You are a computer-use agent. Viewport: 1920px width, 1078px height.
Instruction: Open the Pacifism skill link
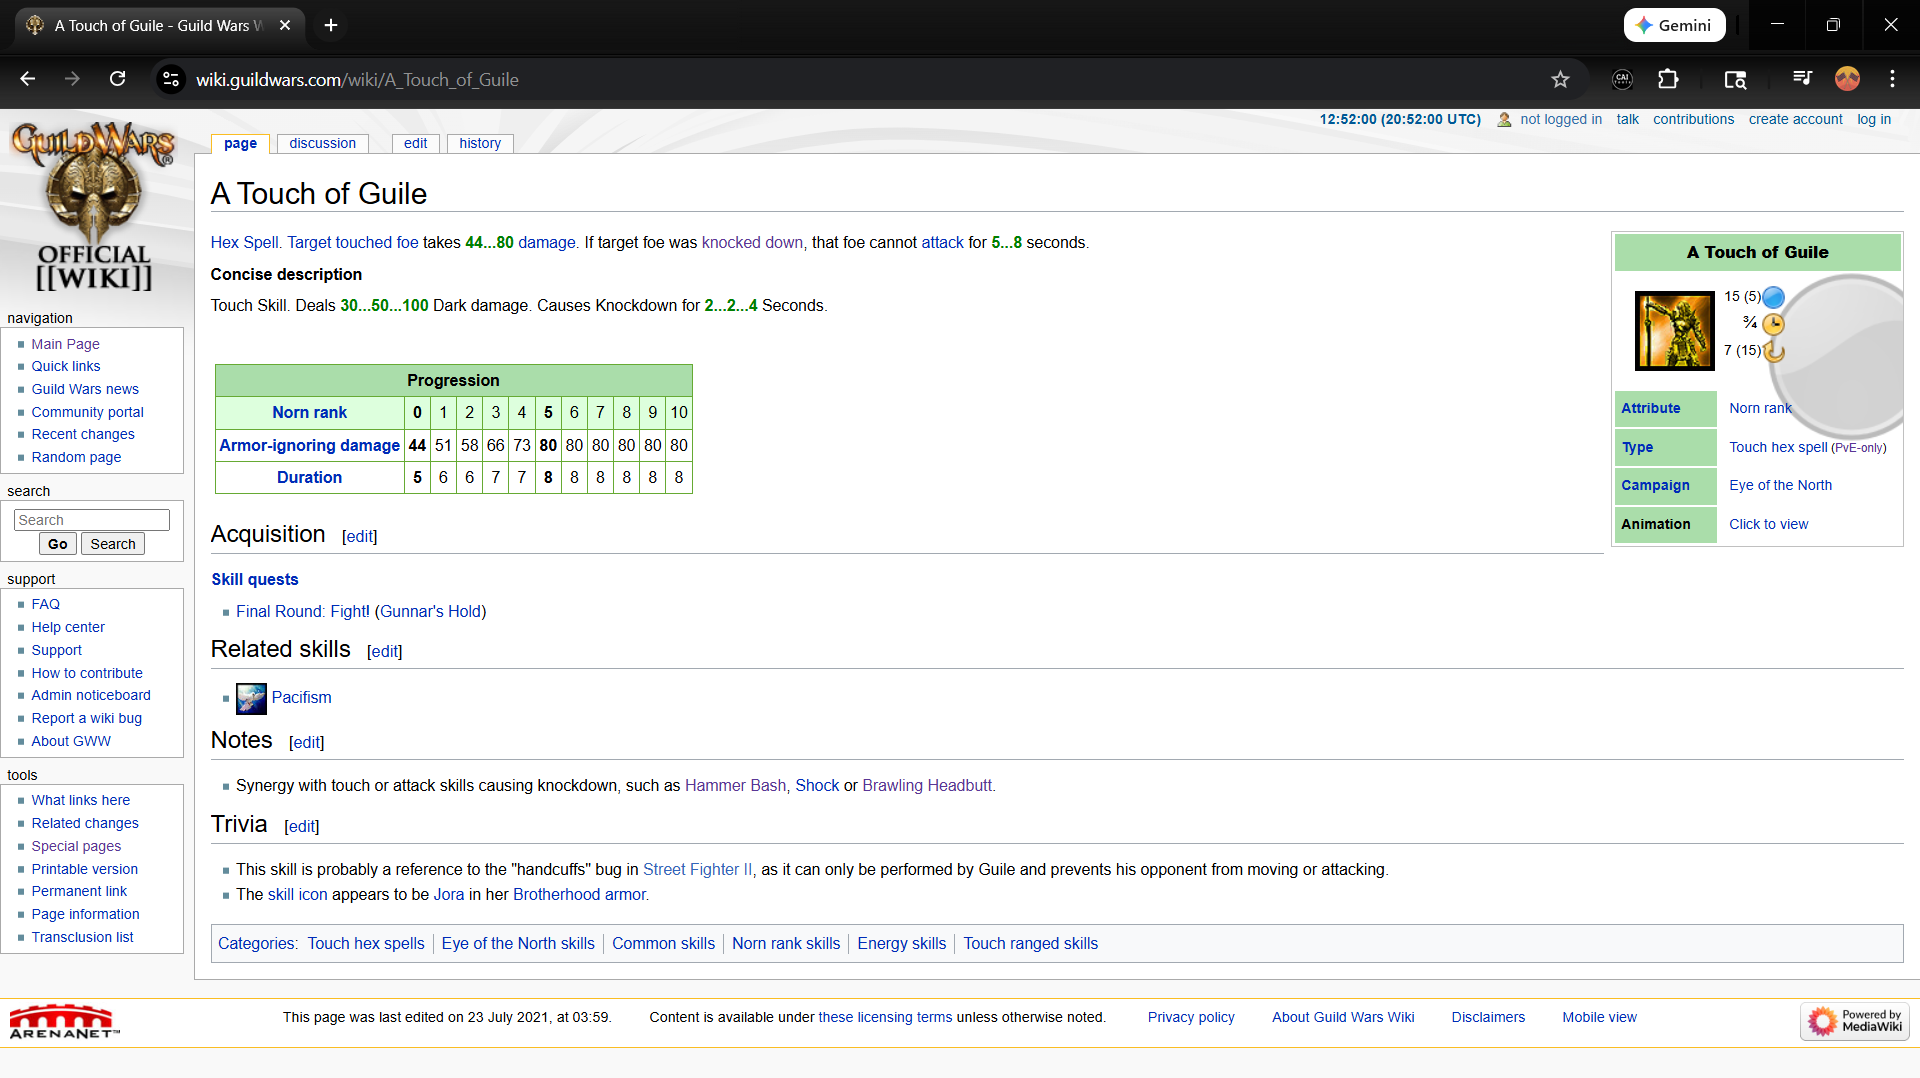[x=301, y=697]
